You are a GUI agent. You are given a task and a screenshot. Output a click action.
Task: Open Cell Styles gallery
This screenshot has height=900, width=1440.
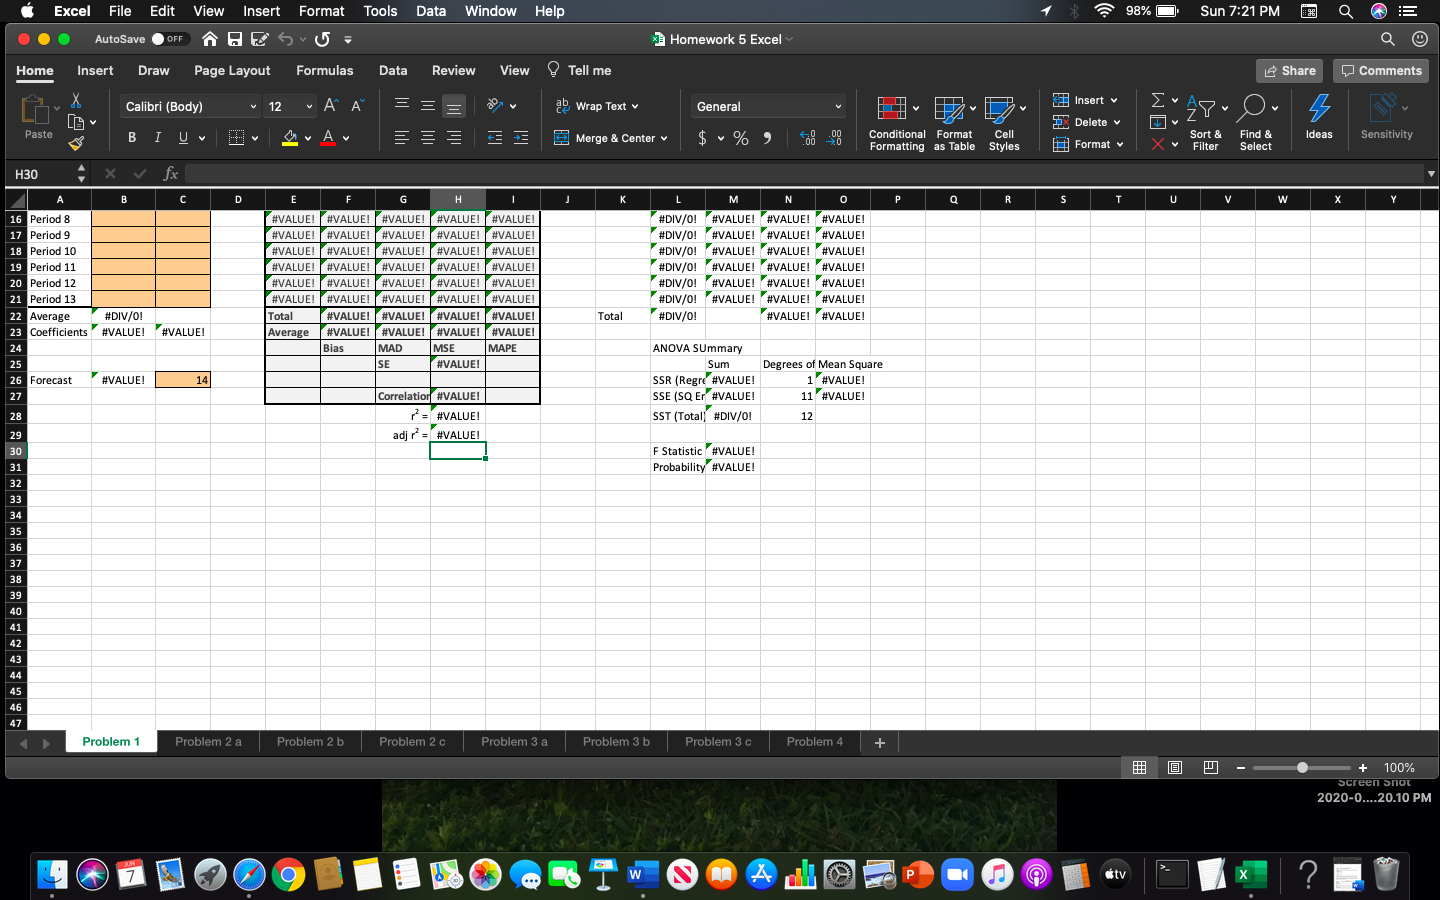[x=1004, y=123]
